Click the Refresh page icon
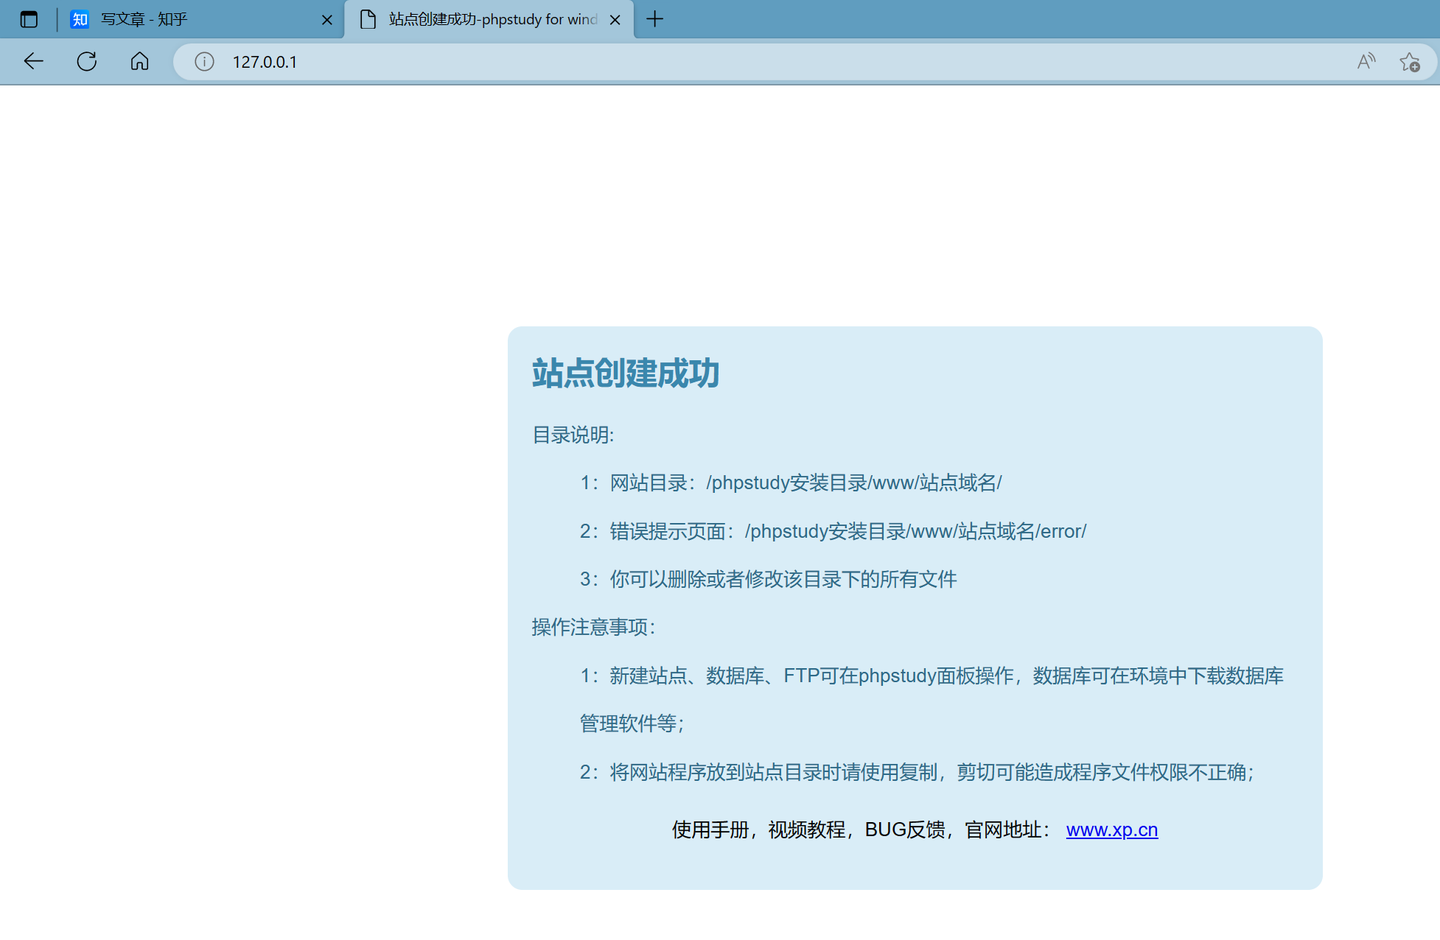The height and width of the screenshot is (940, 1440). point(86,61)
